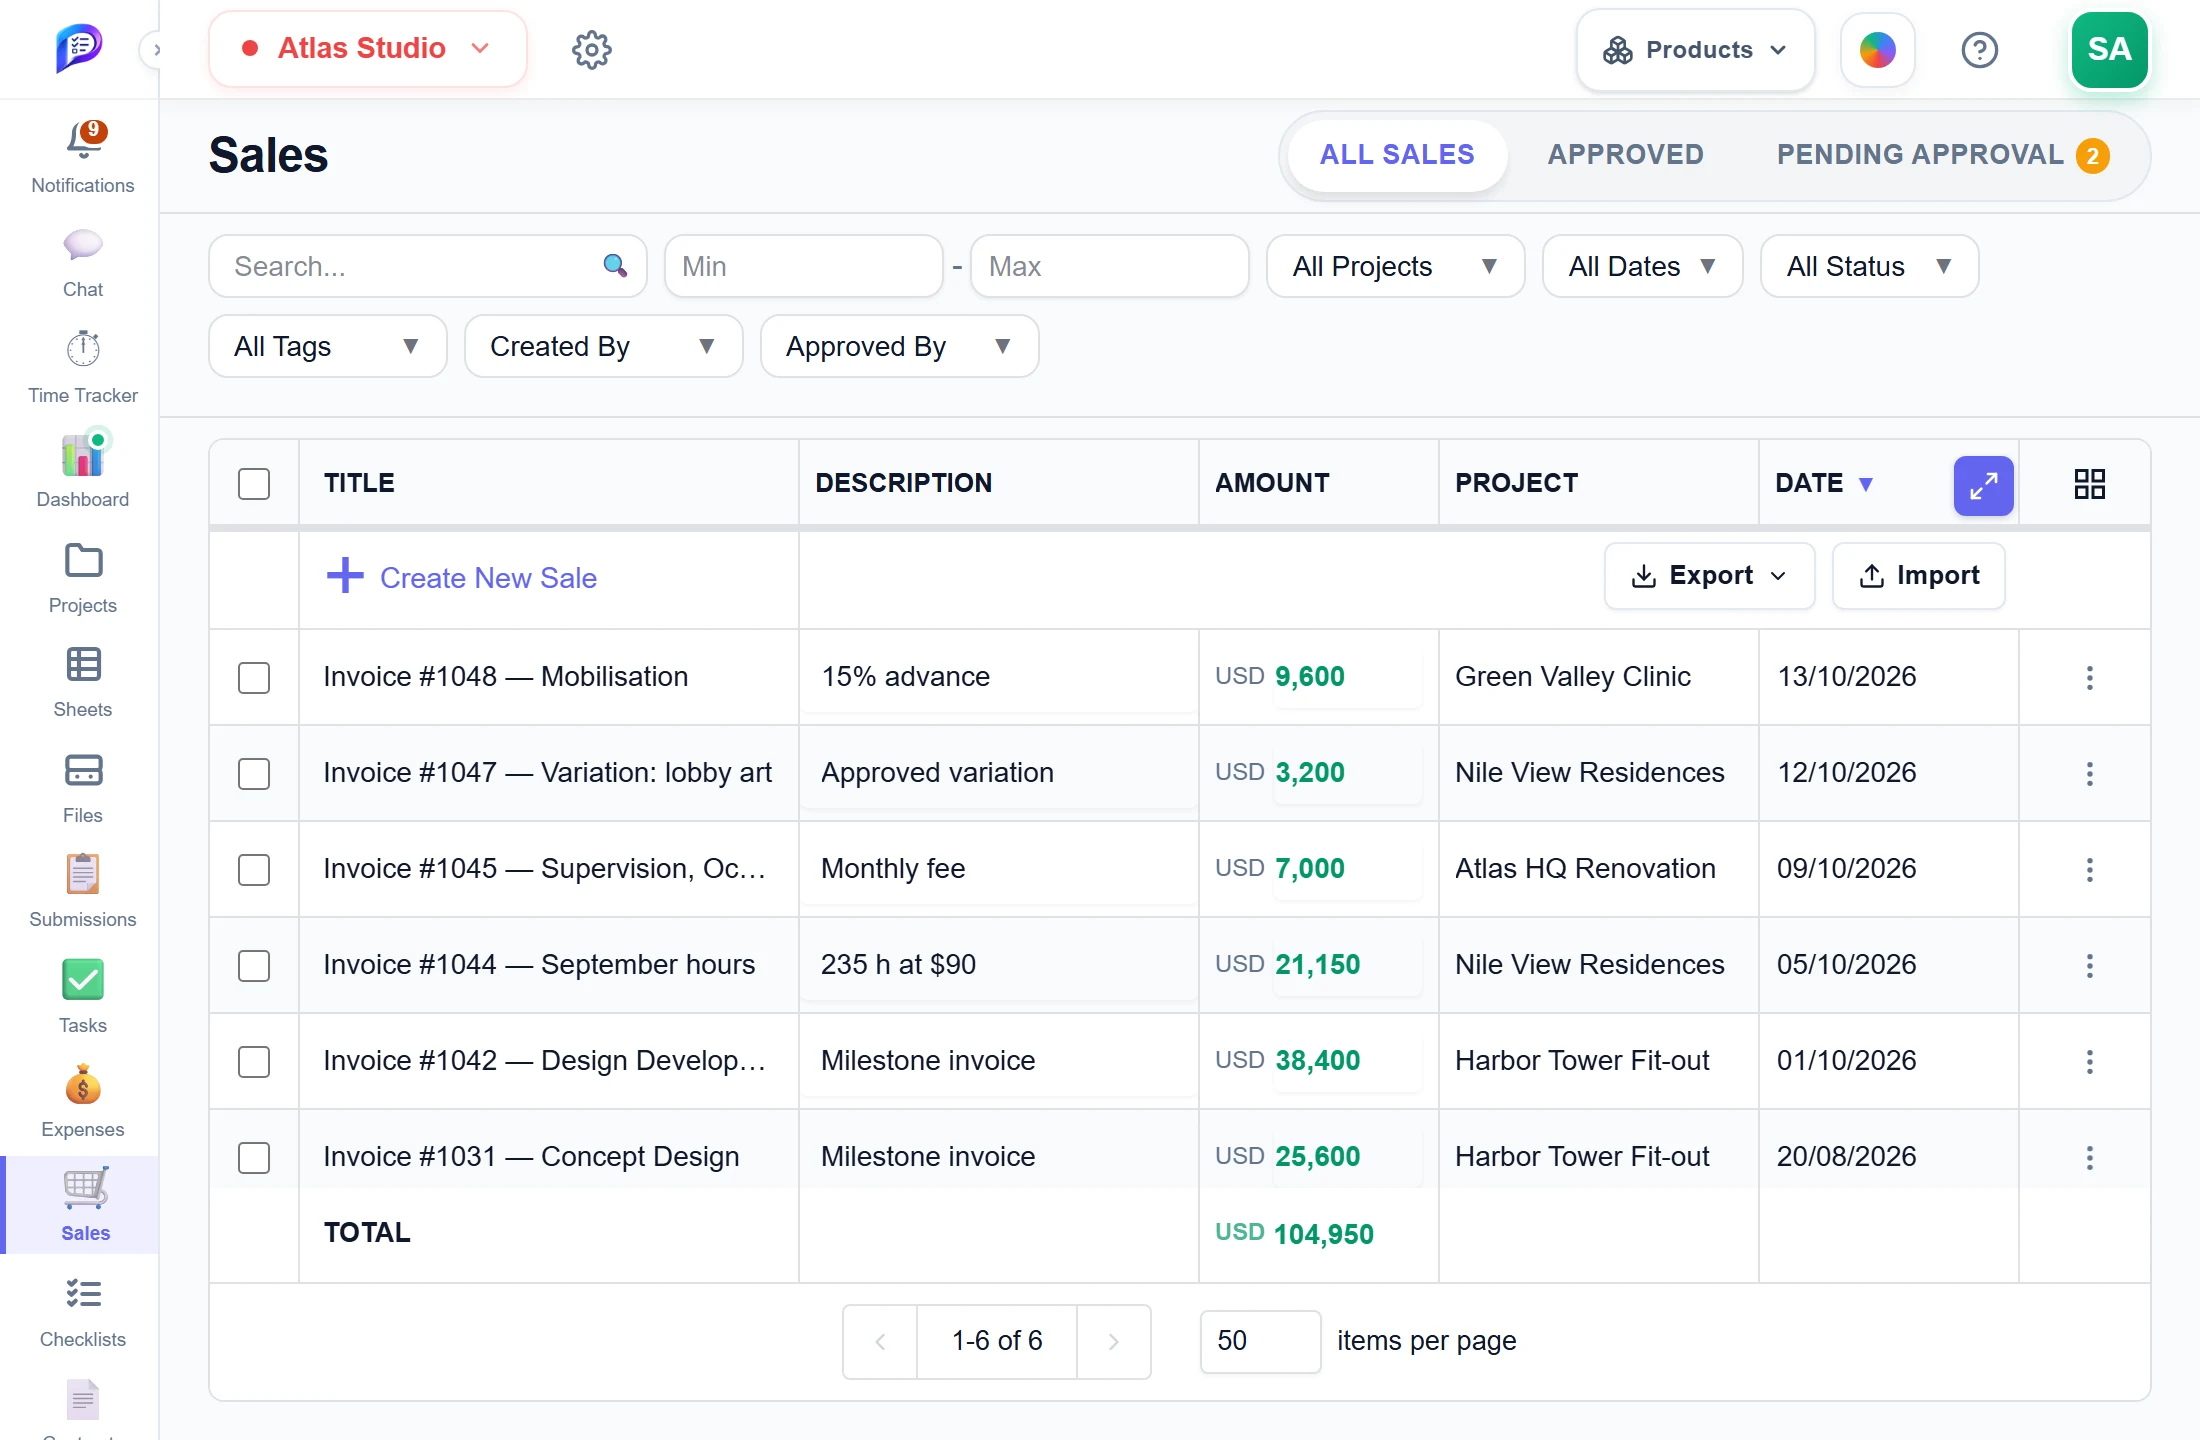Screen dimensions: 2200x1440
Task: Go to Dashboard chart icon
Action: [84, 455]
